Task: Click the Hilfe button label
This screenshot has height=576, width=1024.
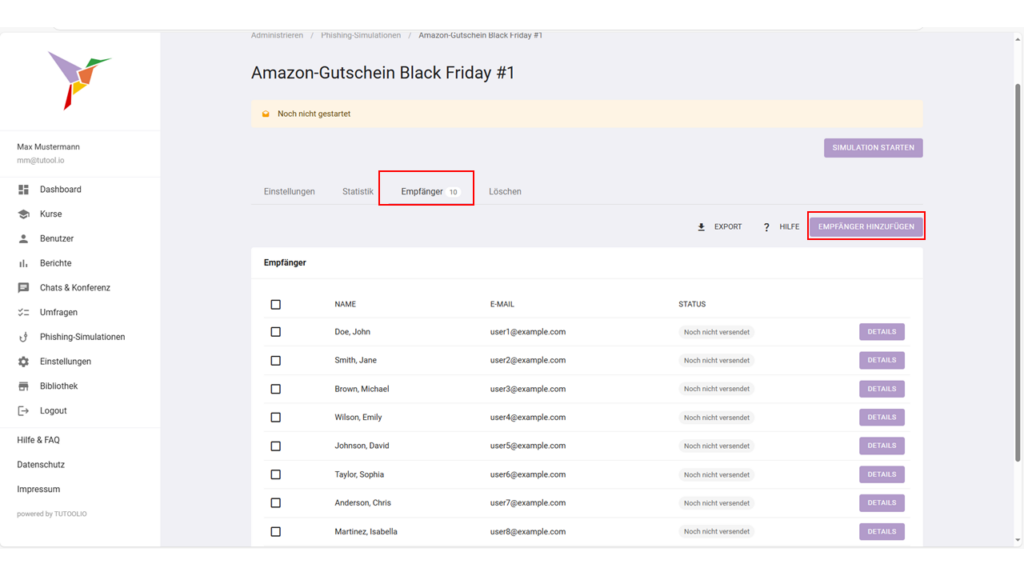Action: (789, 227)
